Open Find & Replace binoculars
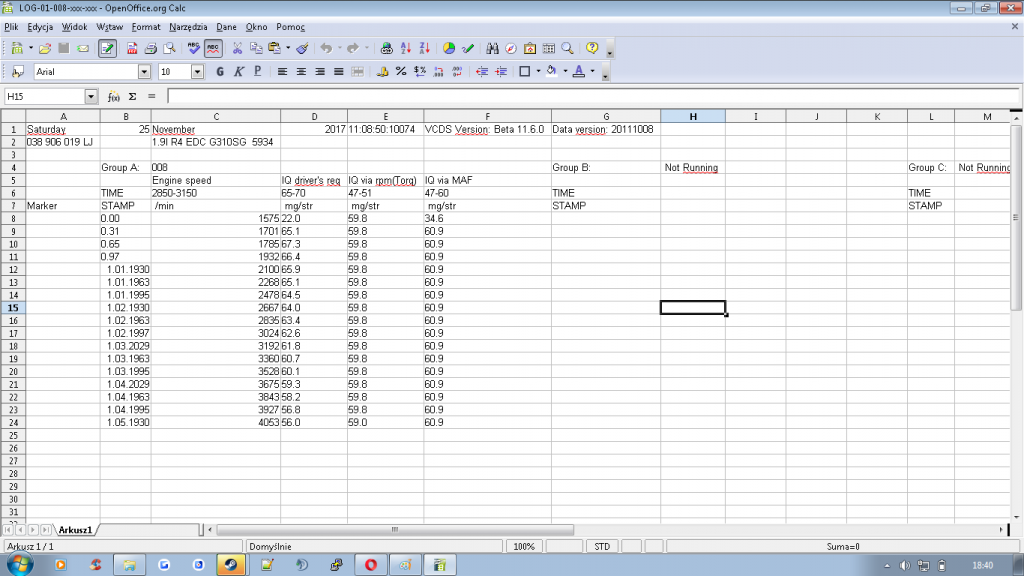The width and height of the screenshot is (1024, 576). (492, 48)
